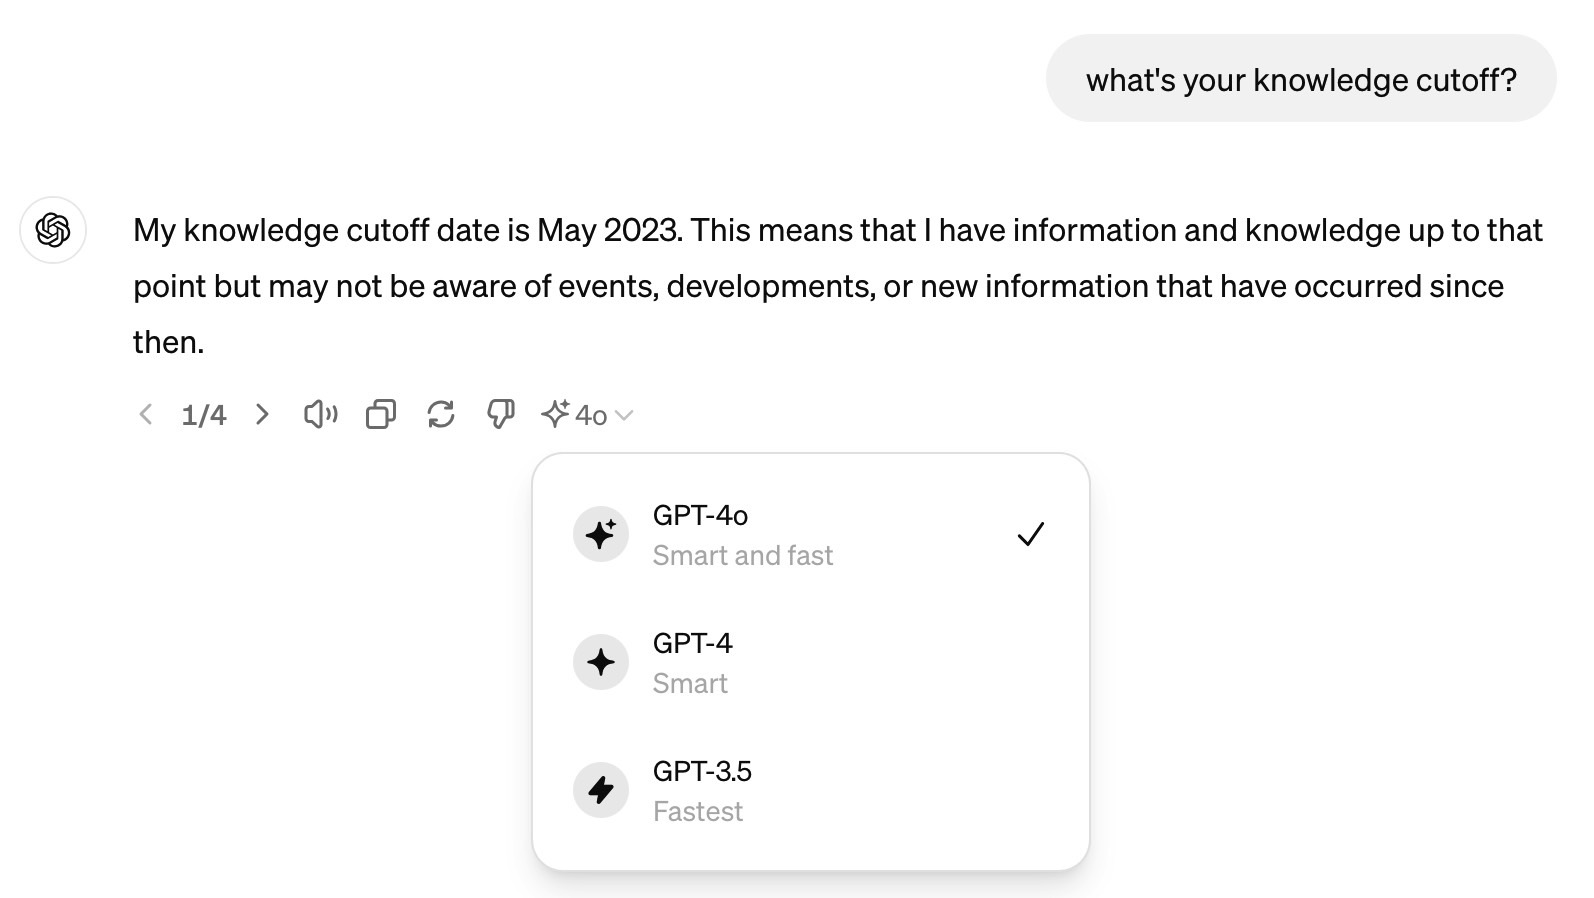
Task: Go to next response version
Action: 262,414
